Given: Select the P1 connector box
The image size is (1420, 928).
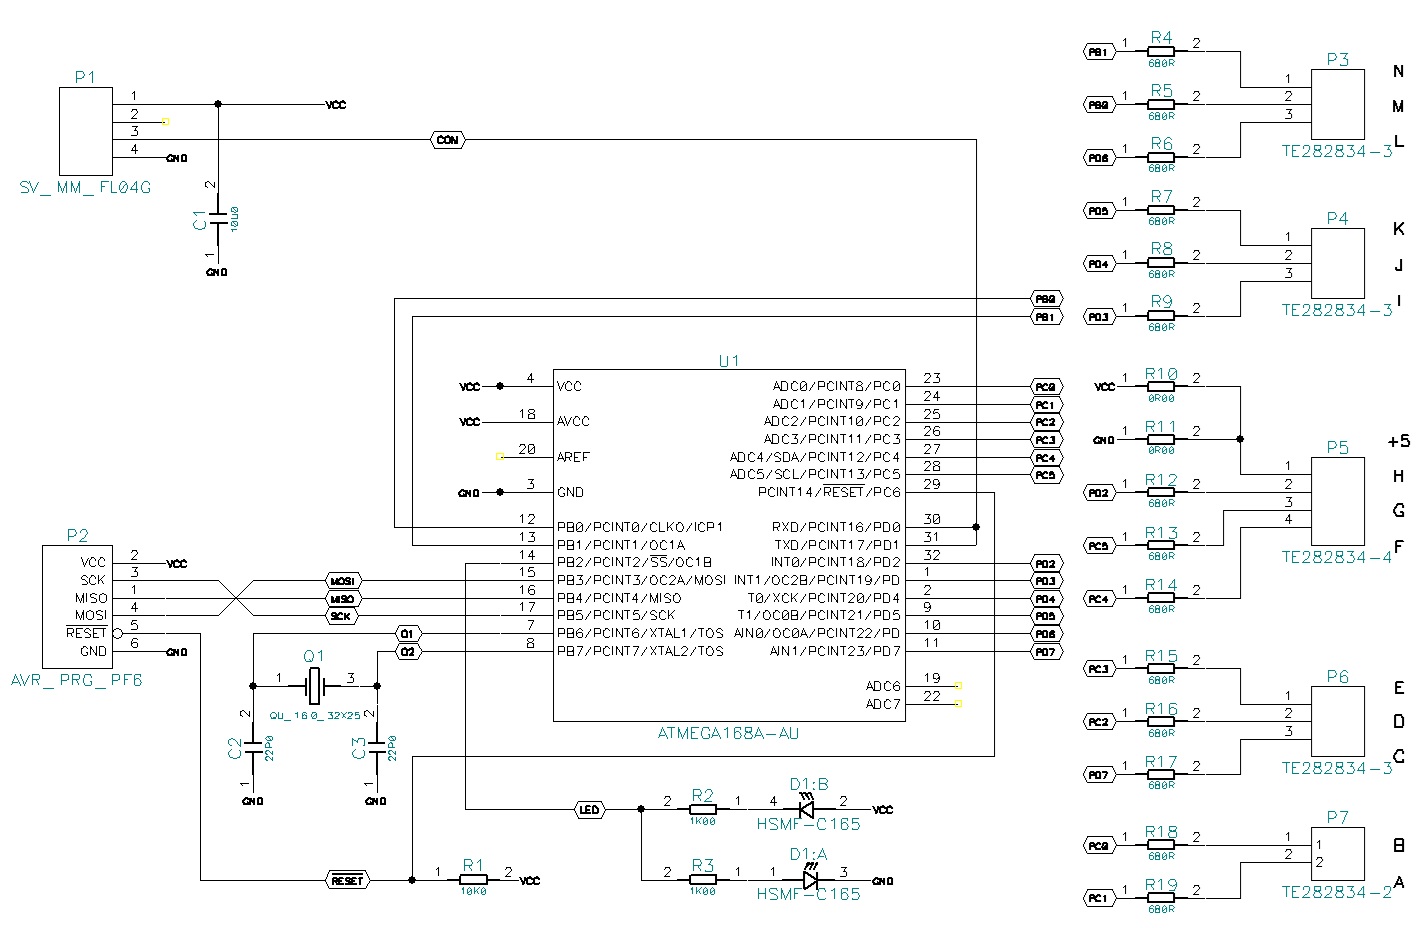Looking at the screenshot, I should 86,131.
